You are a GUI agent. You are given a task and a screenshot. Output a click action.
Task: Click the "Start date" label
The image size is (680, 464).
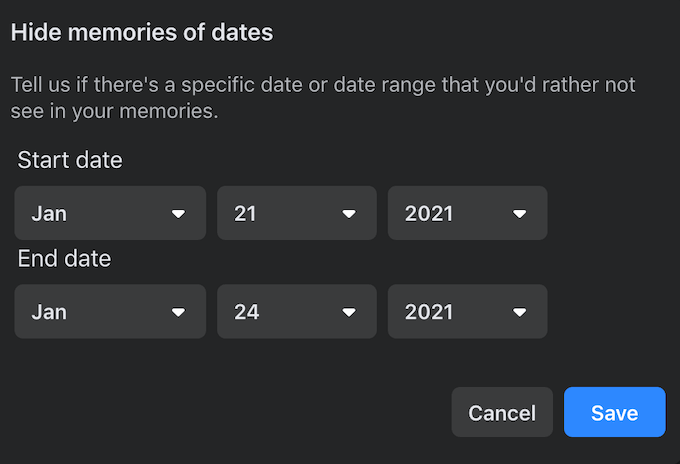click(x=70, y=160)
